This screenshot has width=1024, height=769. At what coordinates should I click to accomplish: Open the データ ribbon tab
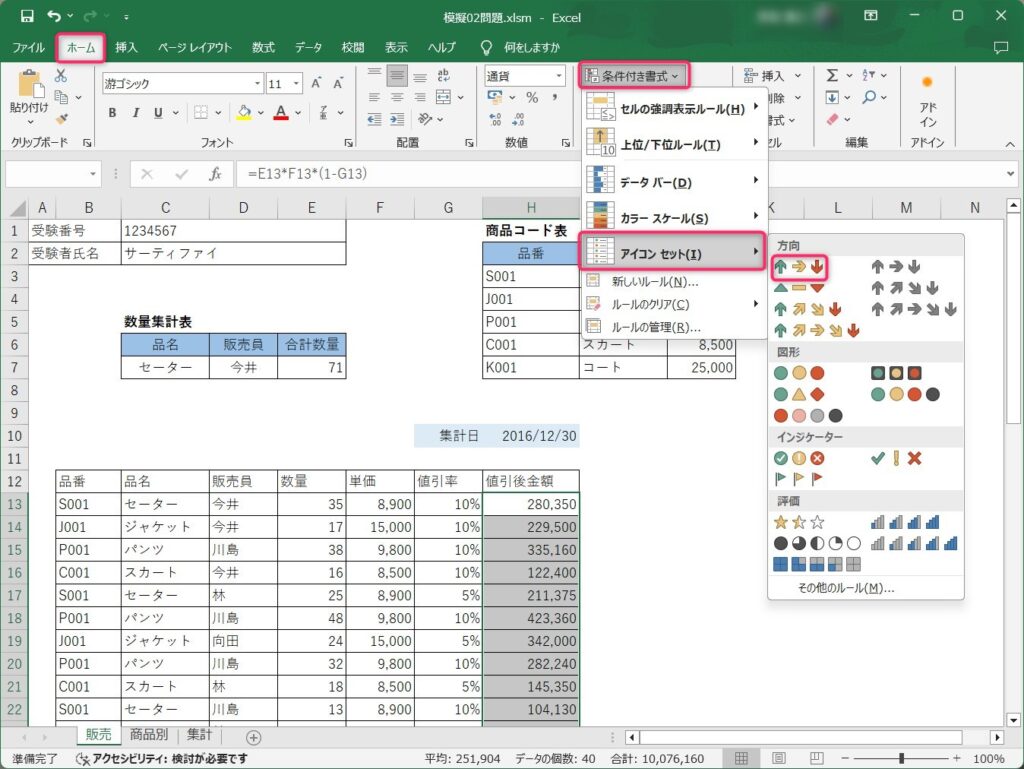(308, 47)
